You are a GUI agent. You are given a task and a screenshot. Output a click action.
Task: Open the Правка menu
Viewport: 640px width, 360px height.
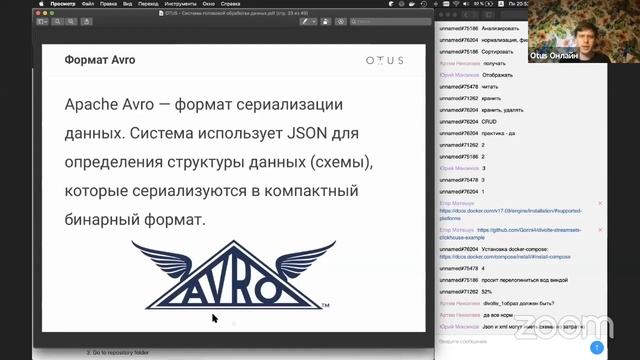(108, 4)
